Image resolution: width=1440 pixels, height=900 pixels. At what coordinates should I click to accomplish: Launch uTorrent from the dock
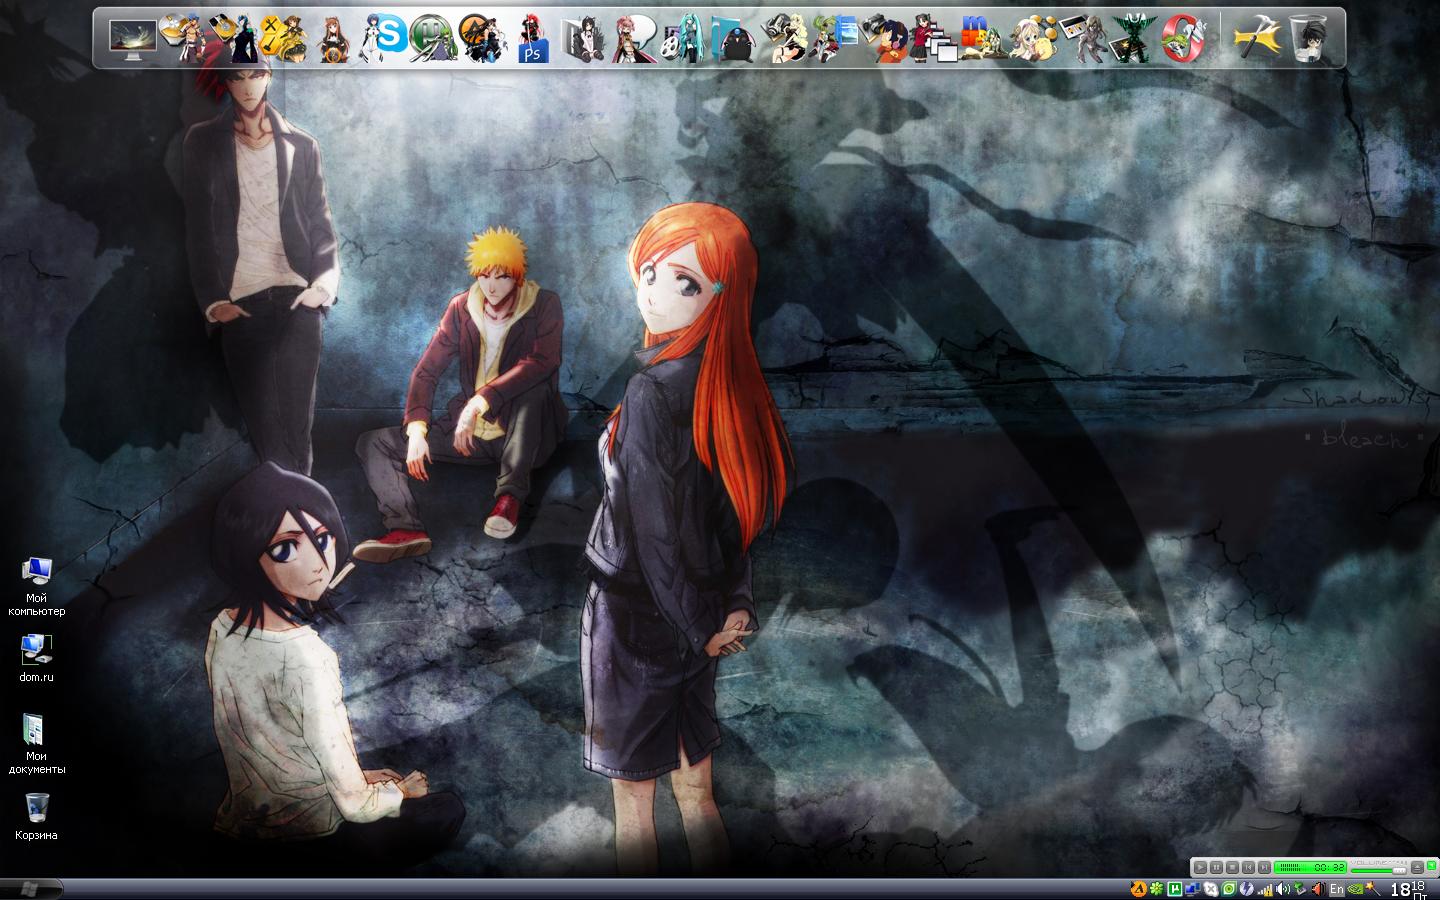point(433,39)
